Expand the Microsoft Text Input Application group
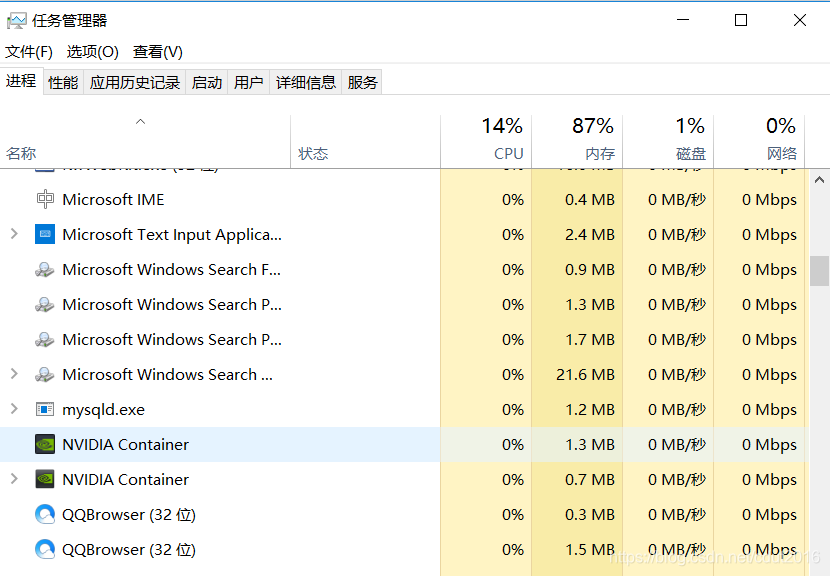 (x=14, y=233)
